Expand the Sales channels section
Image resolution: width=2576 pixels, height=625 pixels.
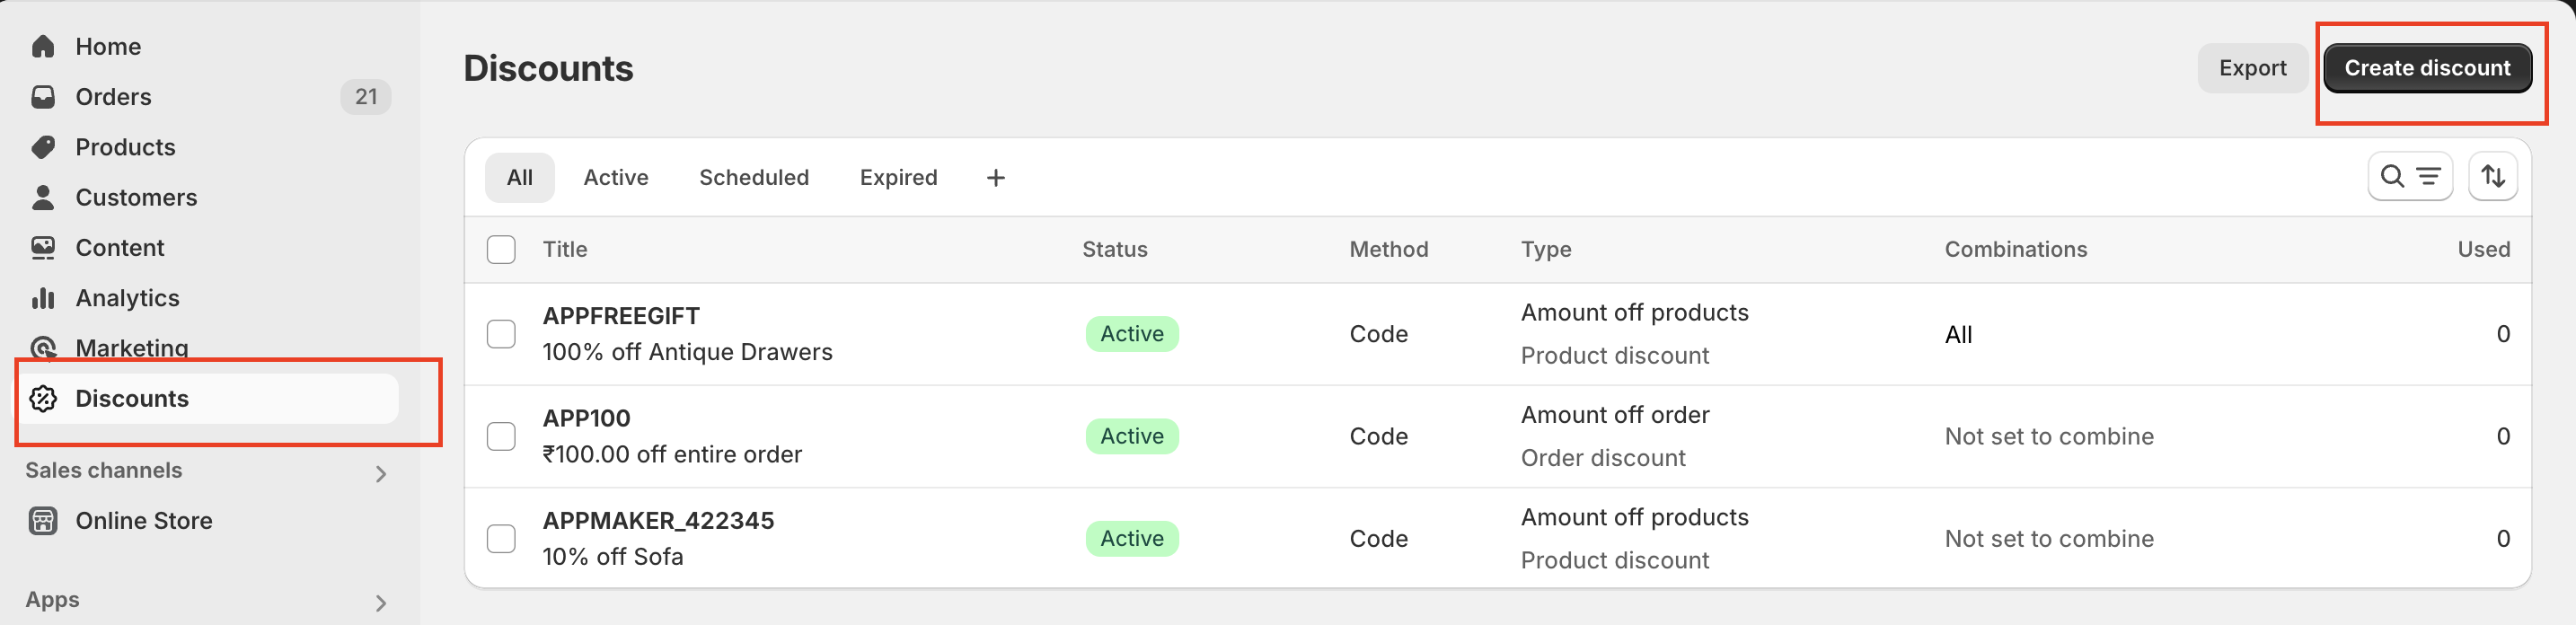(x=380, y=473)
